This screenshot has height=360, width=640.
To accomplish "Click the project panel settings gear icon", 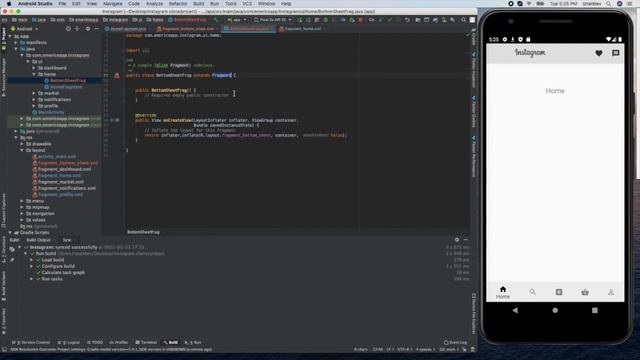I will point(88,29).
